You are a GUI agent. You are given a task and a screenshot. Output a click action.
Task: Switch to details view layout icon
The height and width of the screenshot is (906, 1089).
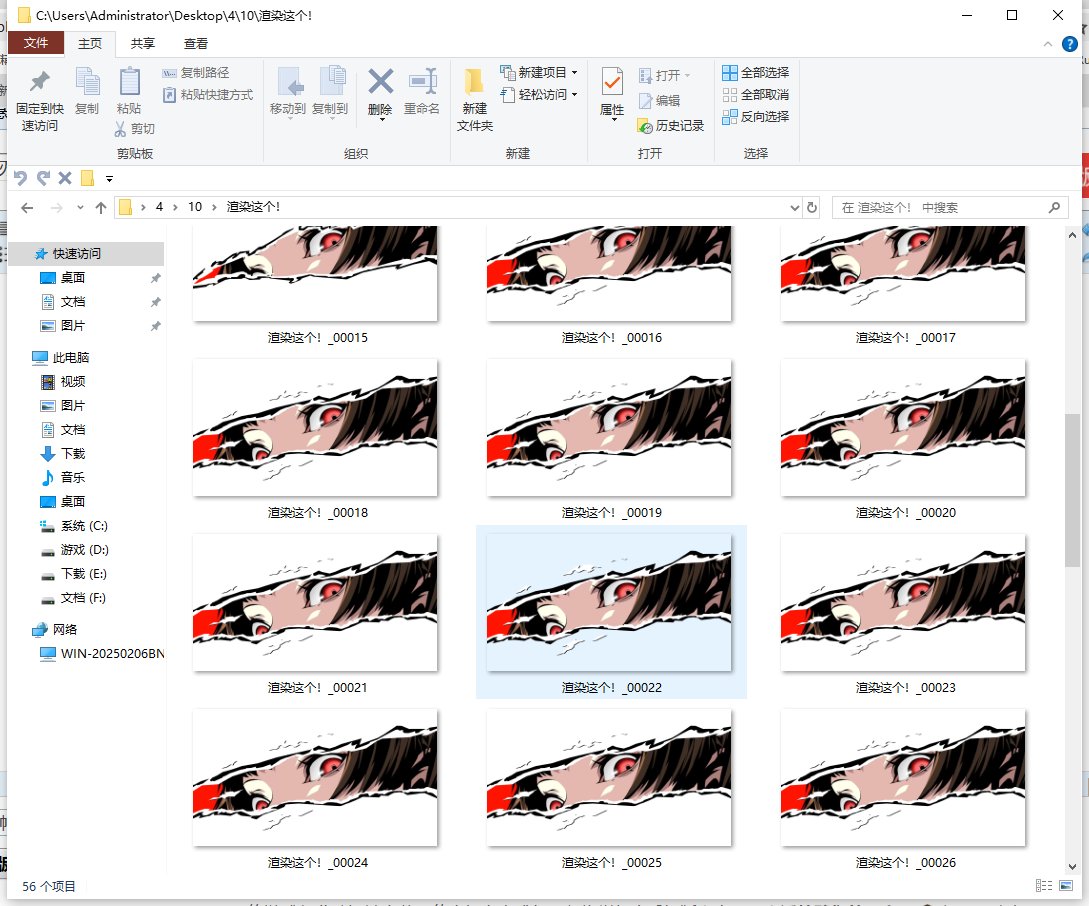(x=1044, y=885)
